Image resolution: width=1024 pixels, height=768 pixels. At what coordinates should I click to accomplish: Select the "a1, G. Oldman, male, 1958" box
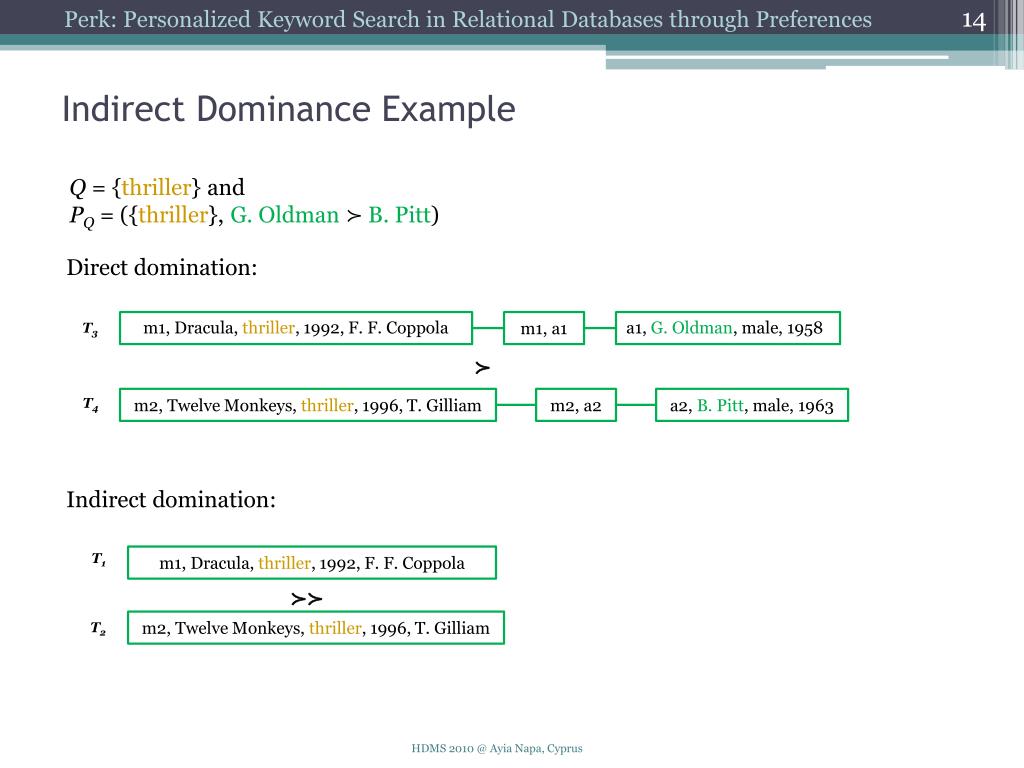[728, 328]
